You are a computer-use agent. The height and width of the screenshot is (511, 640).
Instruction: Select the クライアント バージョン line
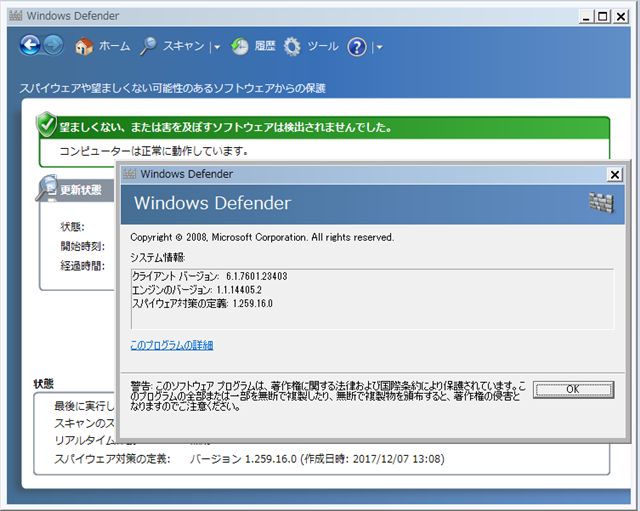[x=209, y=276]
